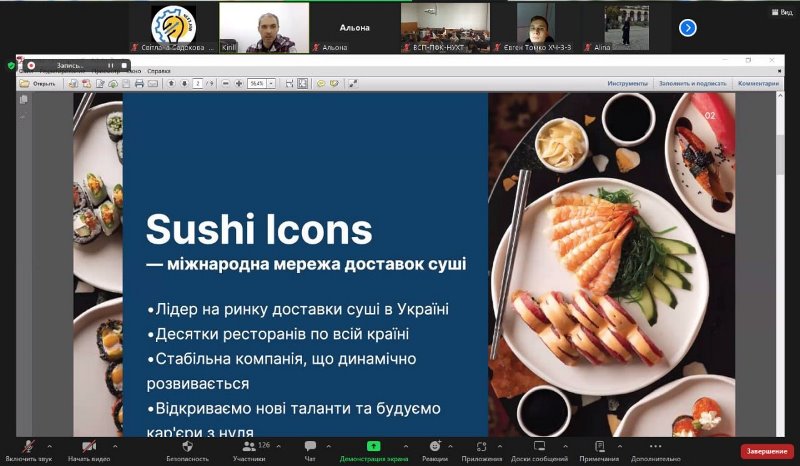
Task: Expand the arrow beside Apps
Action: click(499, 447)
